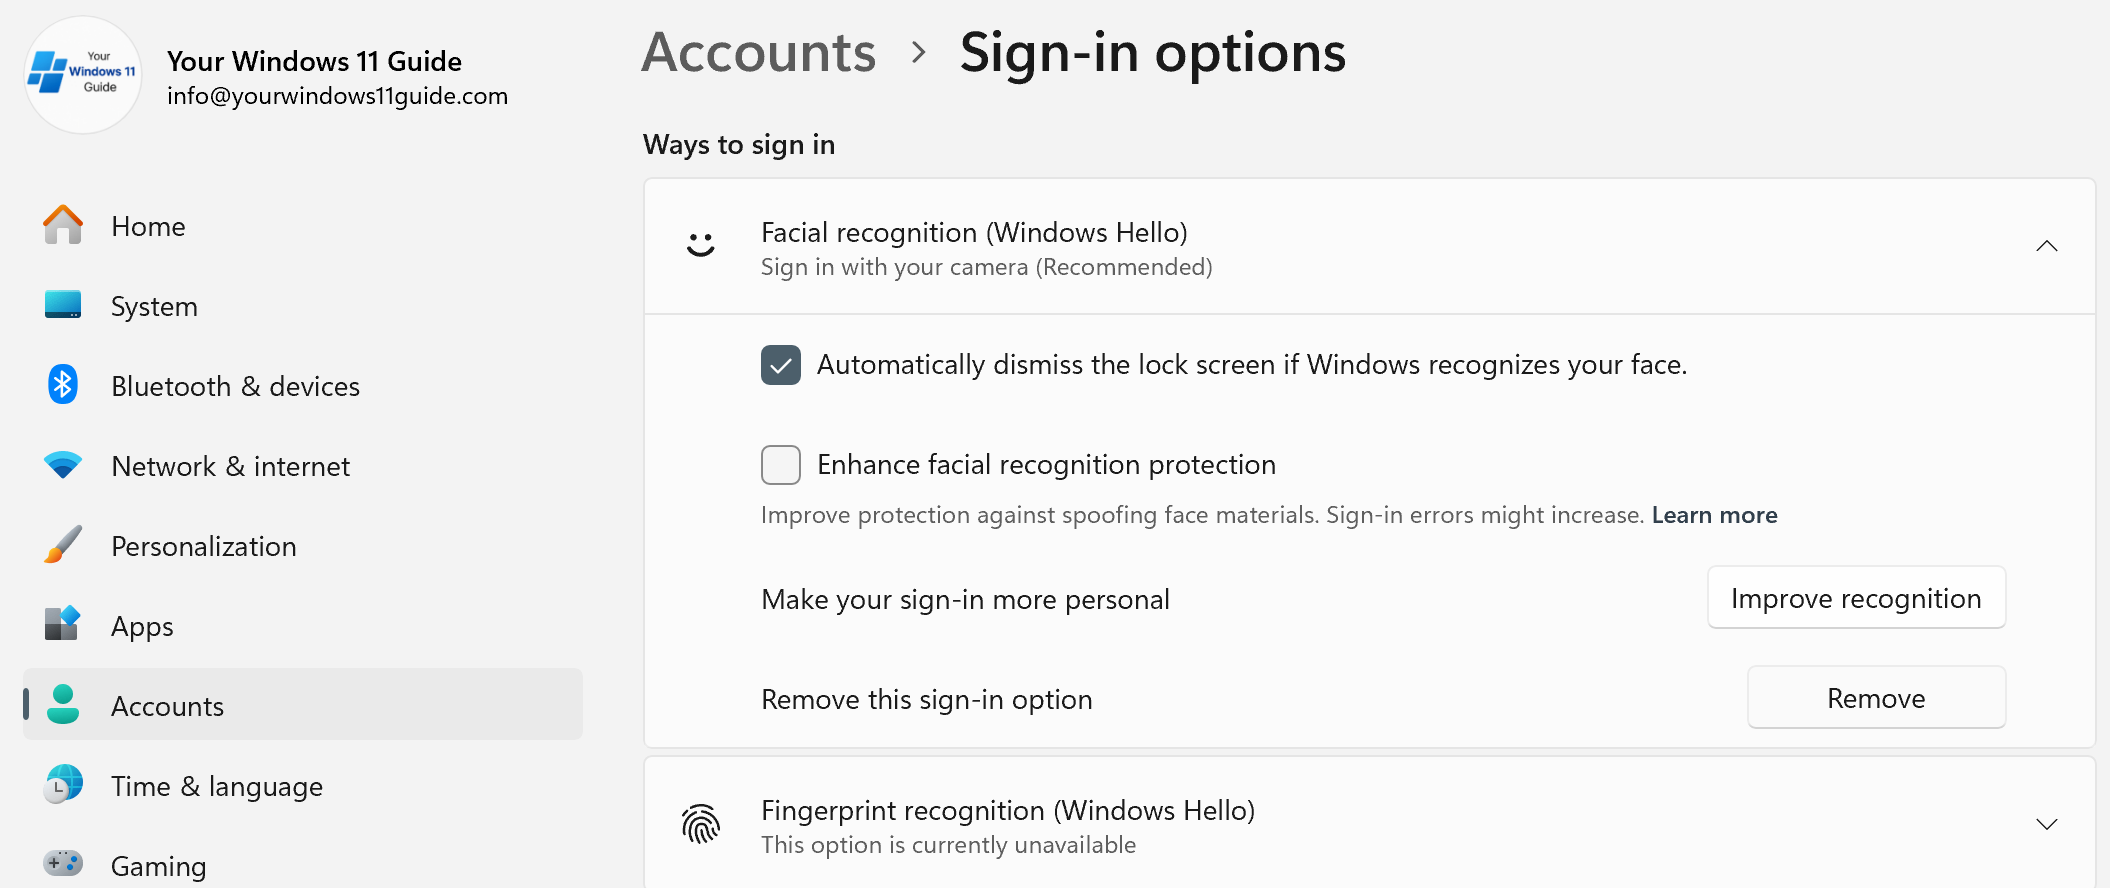This screenshot has width=2110, height=888.
Task: Open Network & internet settings
Action: [x=230, y=466]
